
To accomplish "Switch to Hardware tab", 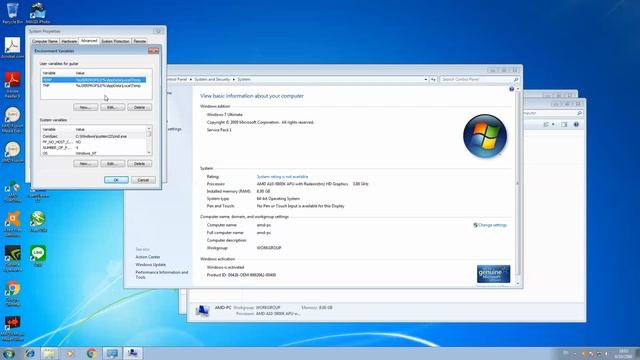I will tap(69, 41).
